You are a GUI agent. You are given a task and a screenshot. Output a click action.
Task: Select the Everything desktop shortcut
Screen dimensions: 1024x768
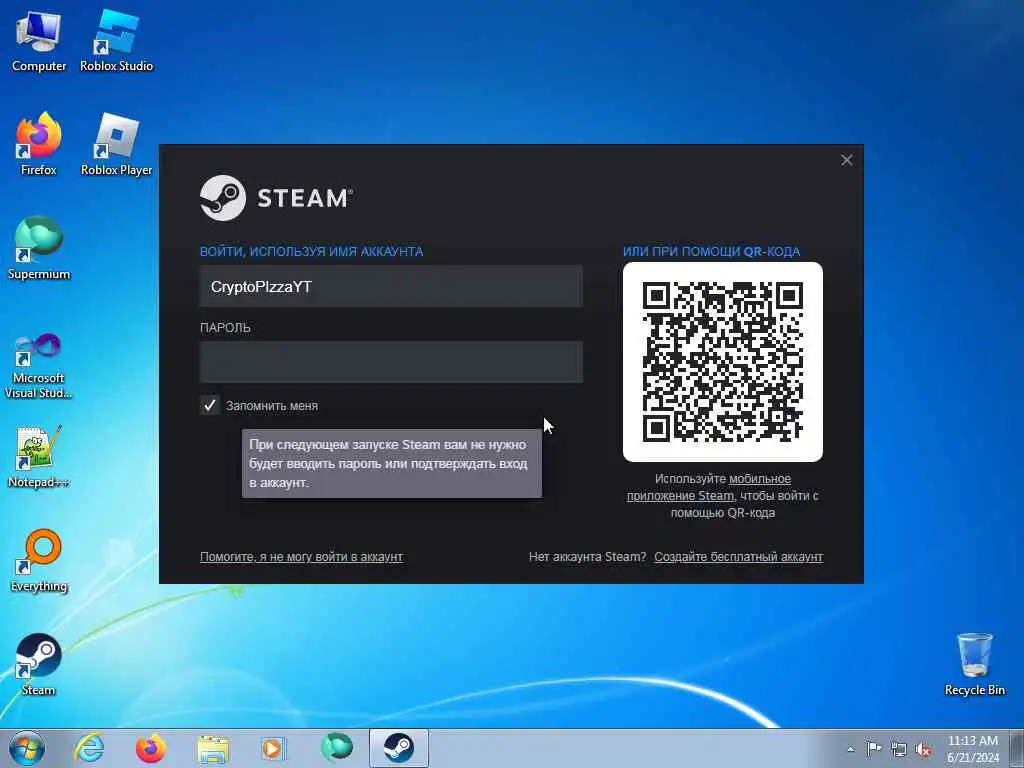point(39,561)
